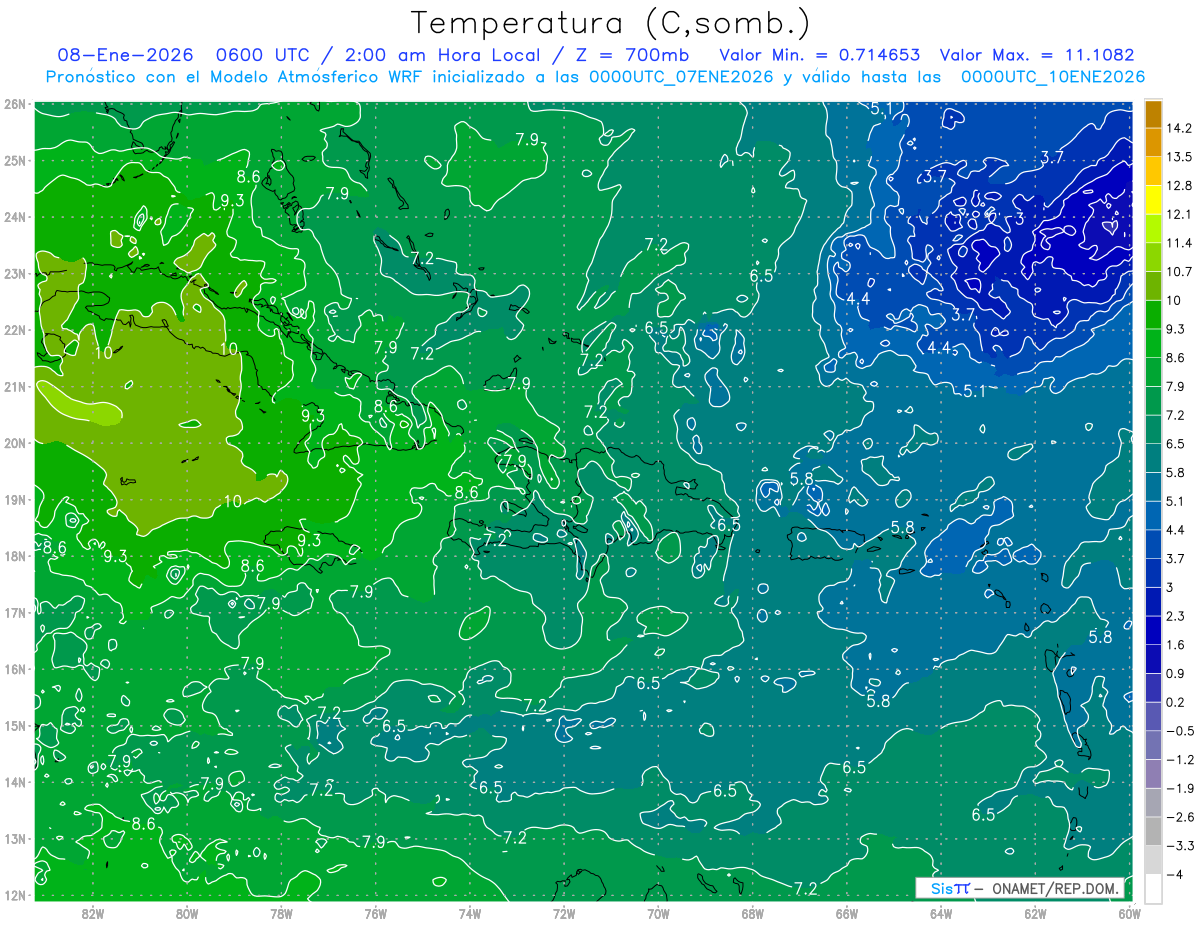Click the colorbar label '1.6'
The width and height of the screenshot is (1200, 927).
click(1175, 644)
